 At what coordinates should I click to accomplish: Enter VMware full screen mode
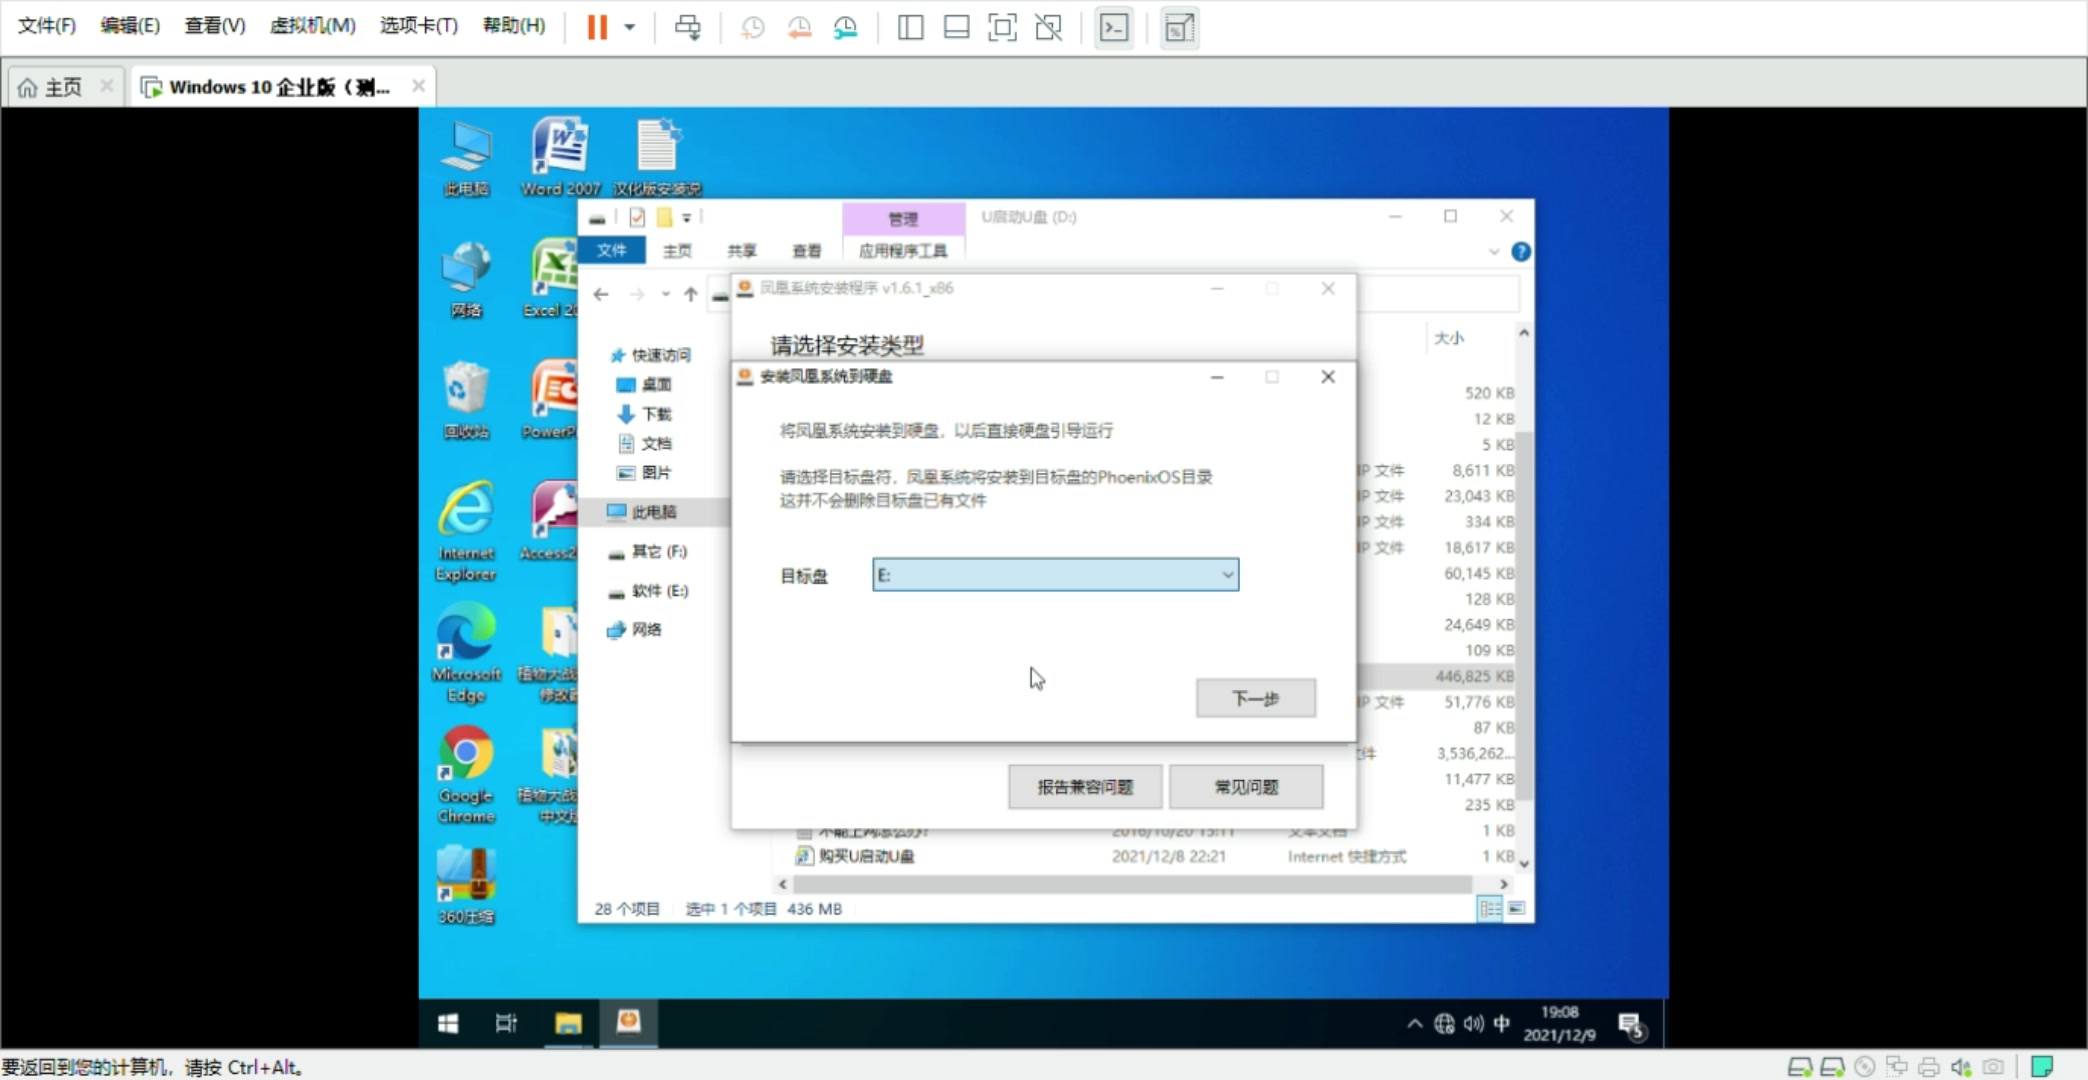click(1002, 27)
